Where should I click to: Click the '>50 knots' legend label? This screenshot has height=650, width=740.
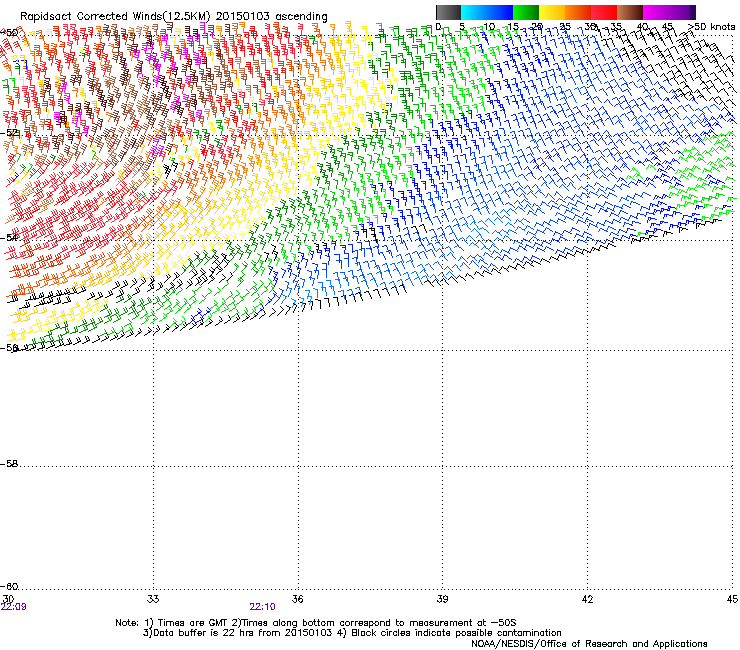click(712, 26)
